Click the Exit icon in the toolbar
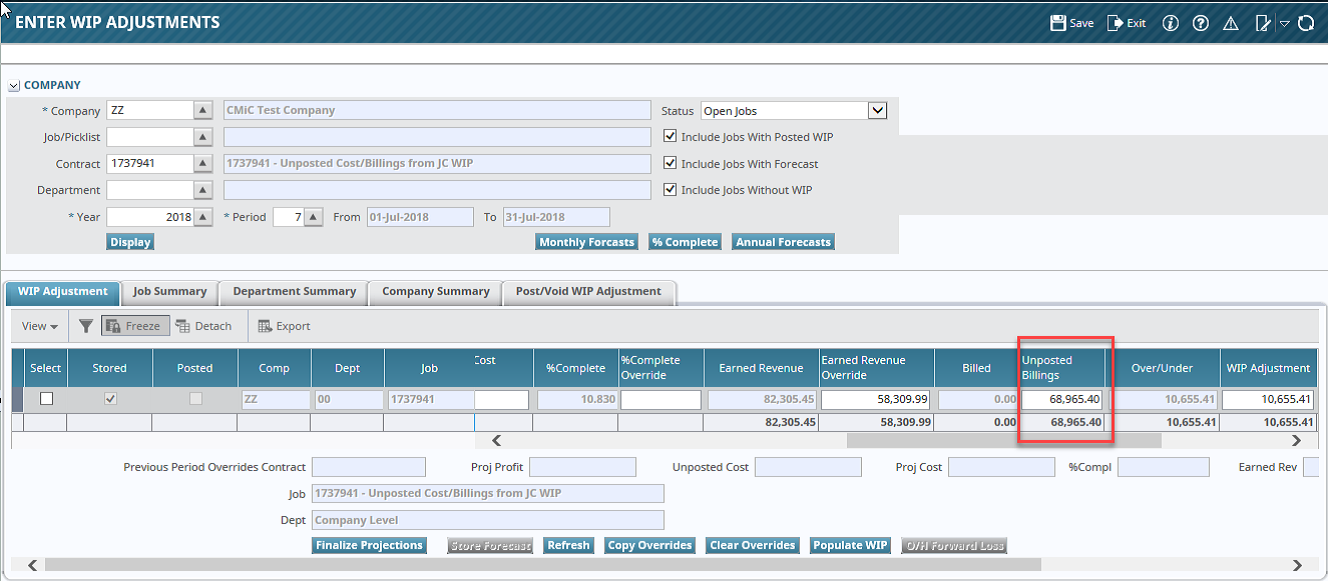The width and height of the screenshot is (1328, 581). pyautogui.click(x=1126, y=22)
